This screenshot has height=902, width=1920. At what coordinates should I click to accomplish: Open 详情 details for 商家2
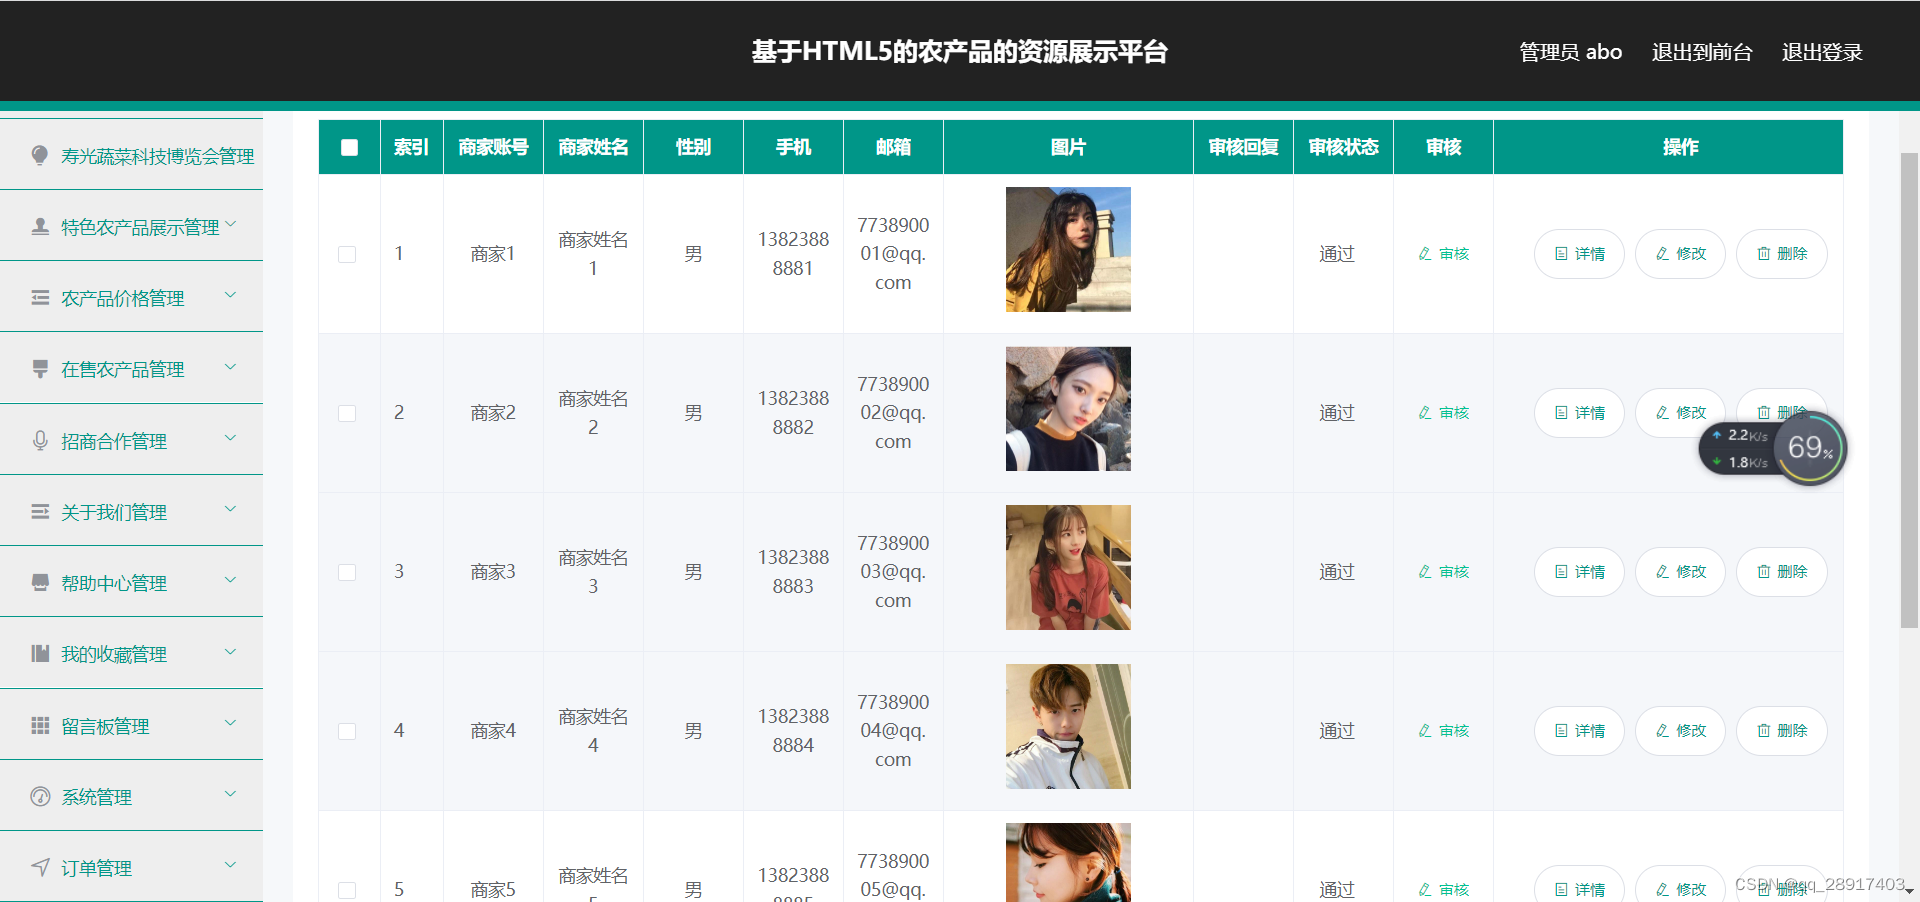(1579, 413)
